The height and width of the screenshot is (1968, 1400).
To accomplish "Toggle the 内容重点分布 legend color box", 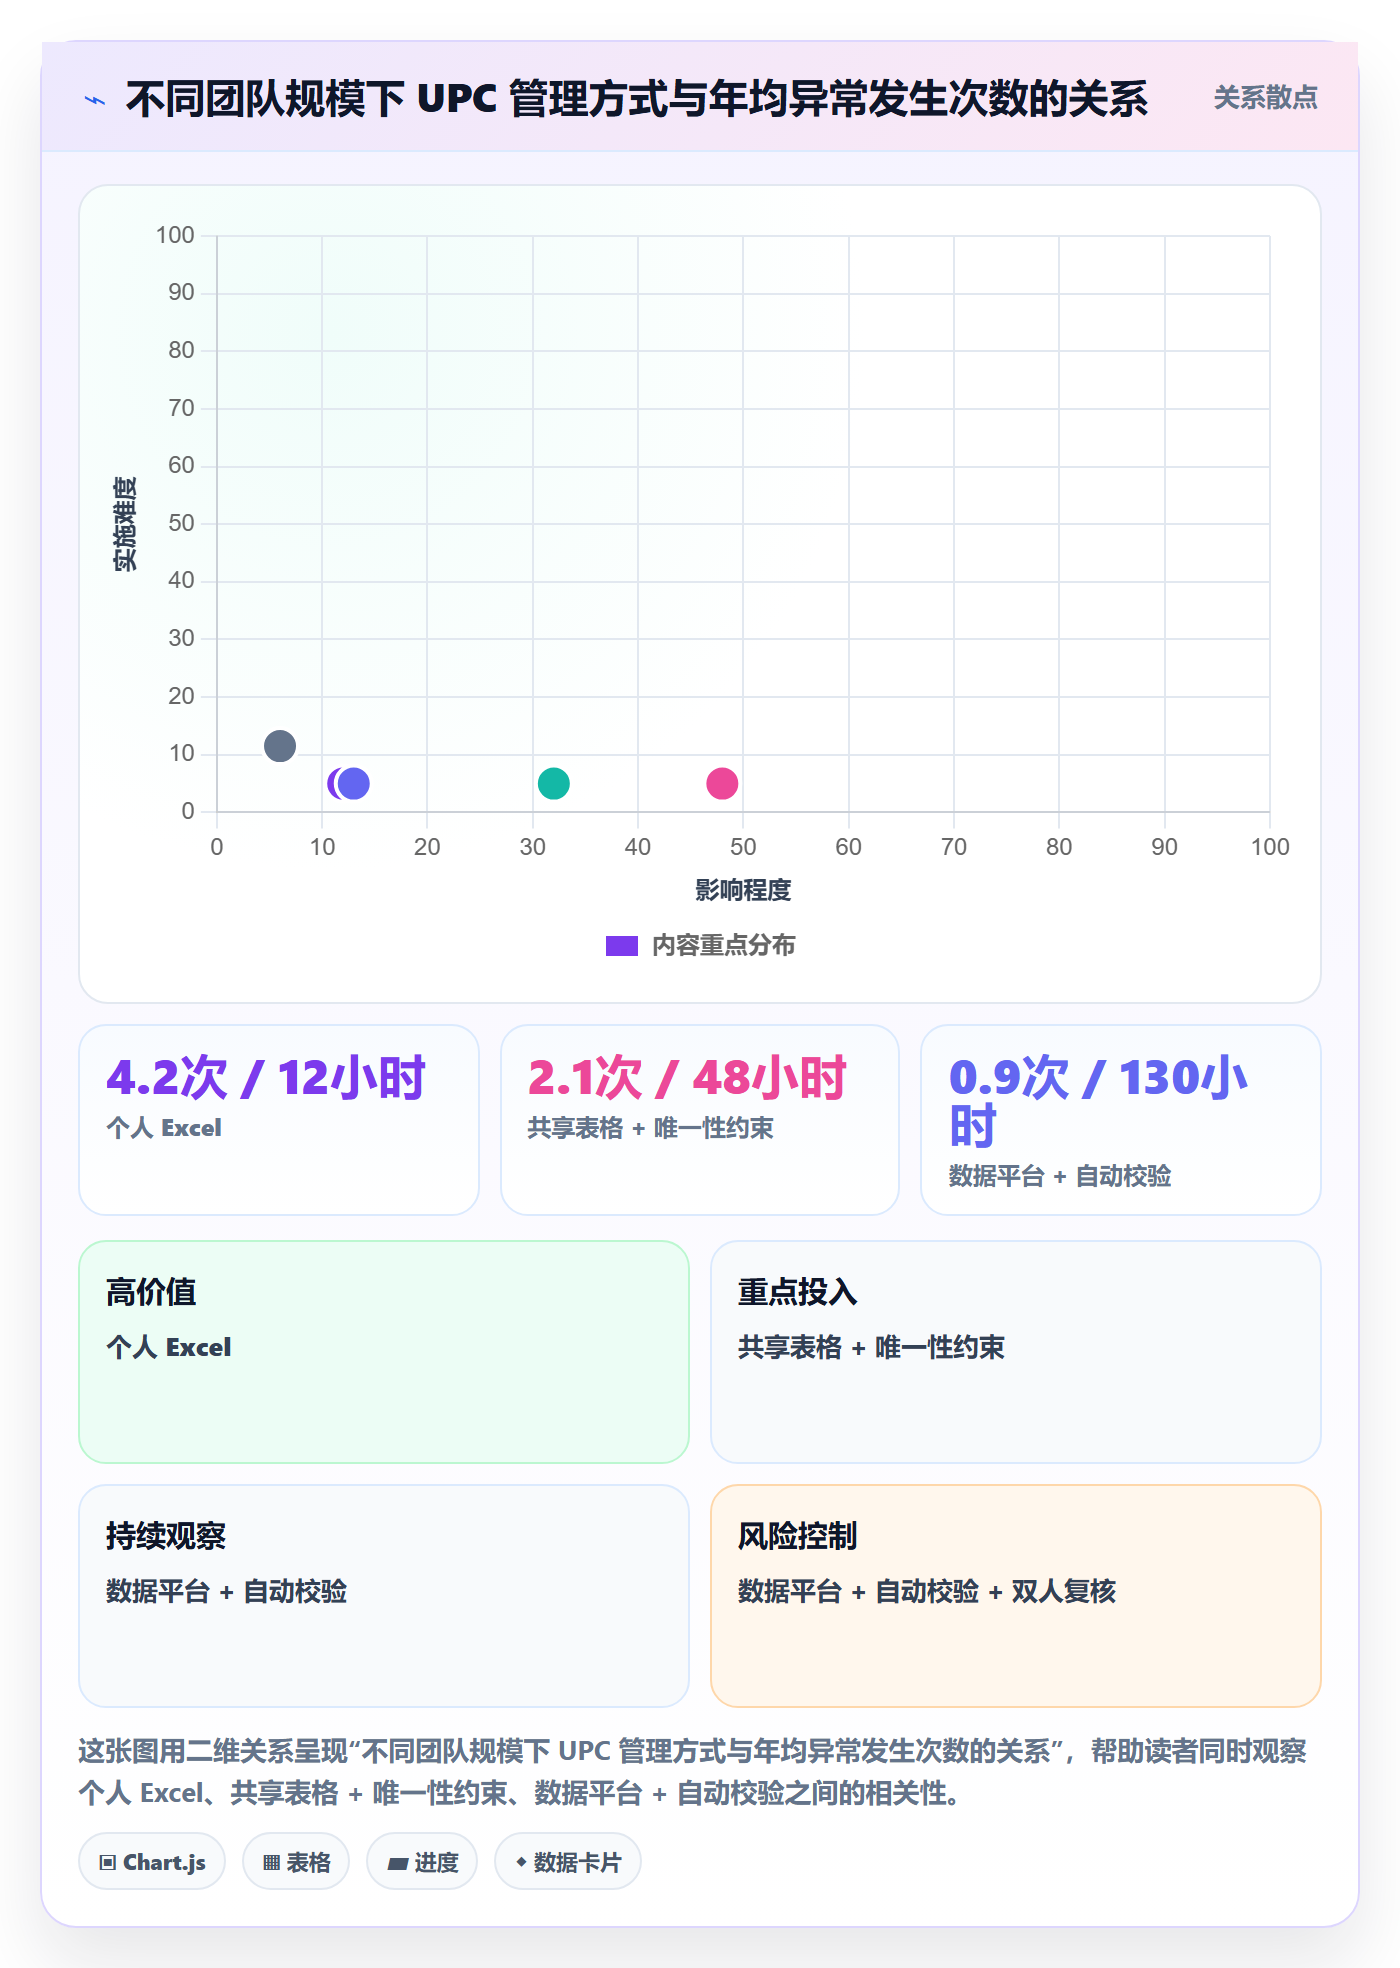I will click(x=621, y=946).
